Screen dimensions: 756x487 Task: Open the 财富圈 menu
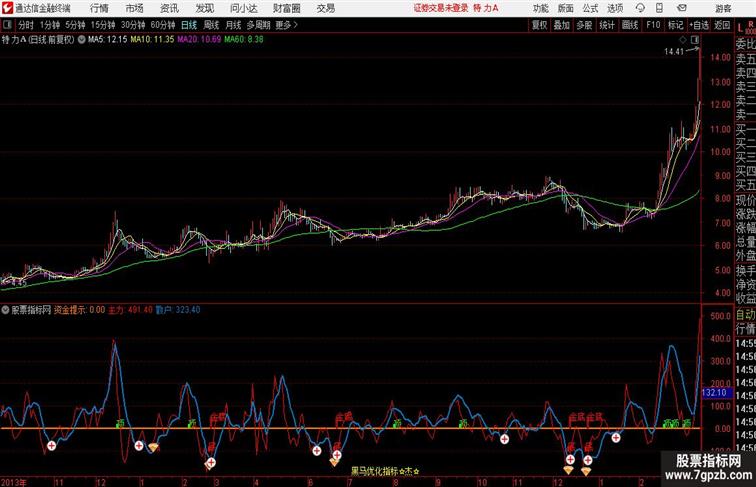tap(286, 8)
